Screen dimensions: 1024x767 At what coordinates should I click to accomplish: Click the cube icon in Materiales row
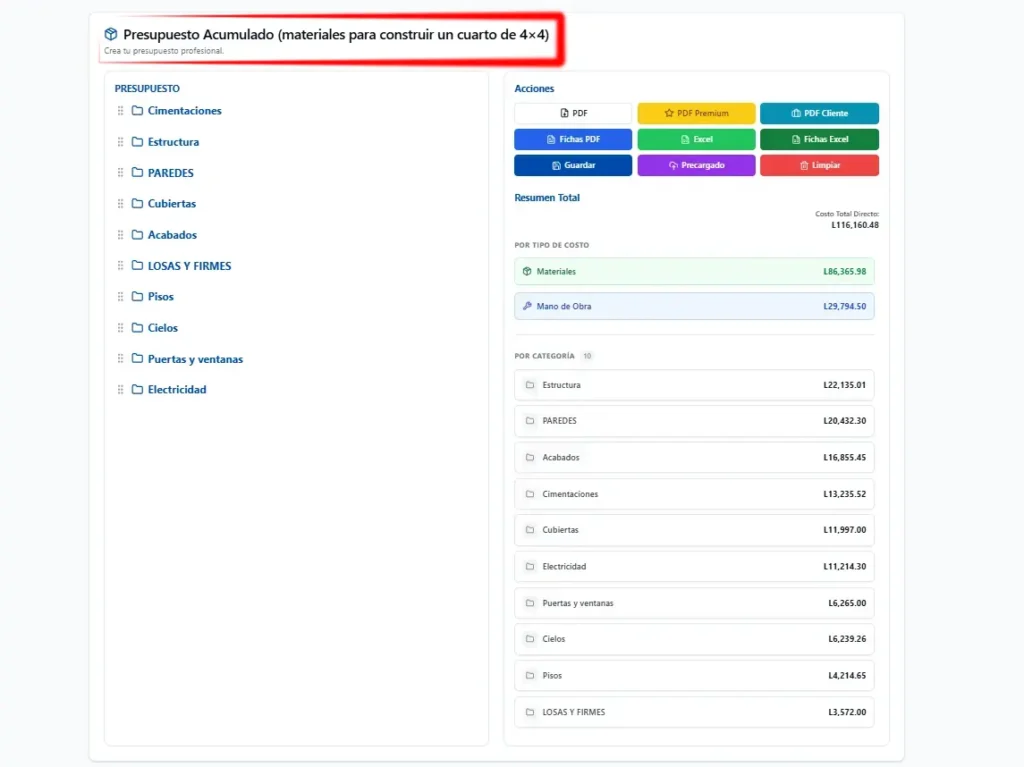coord(527,271)
